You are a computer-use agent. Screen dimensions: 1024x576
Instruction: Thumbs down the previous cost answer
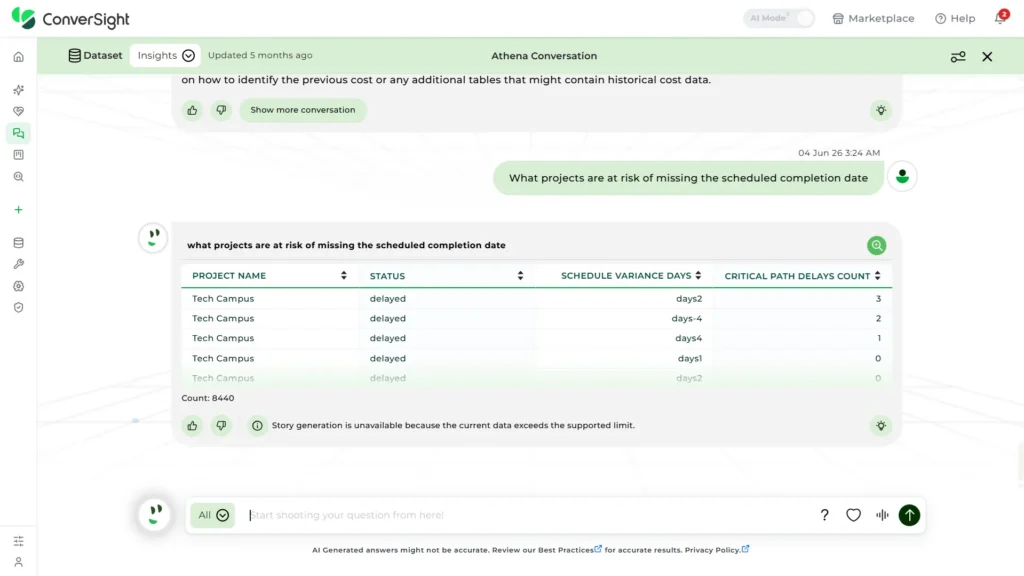tap(221, 110)
